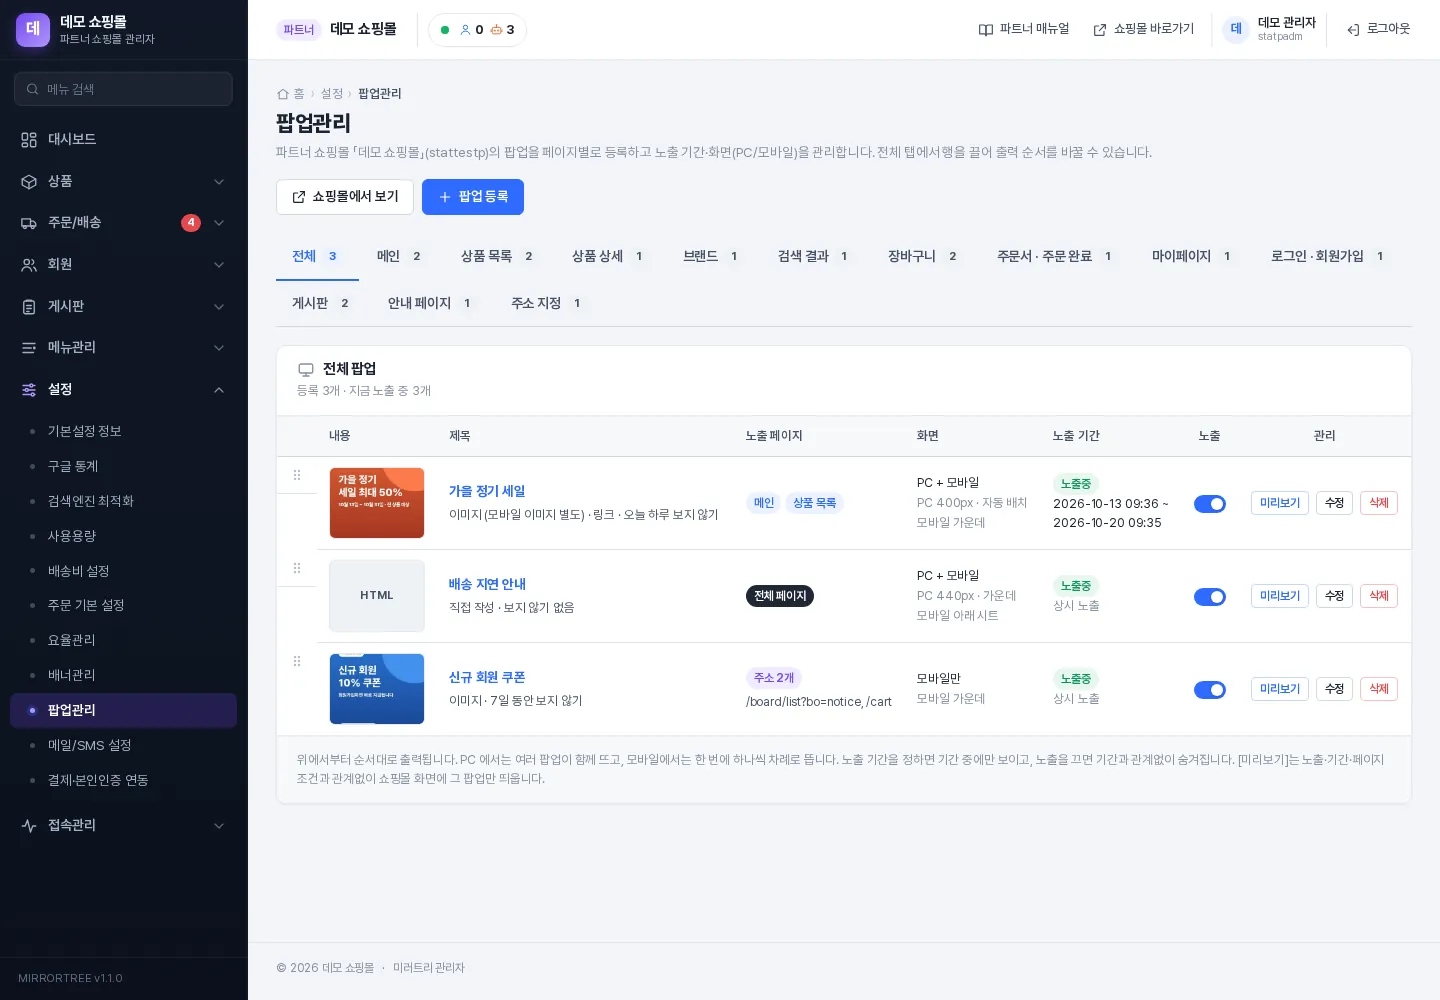Screen dimensions: 1440x1000
Task: Switch off exposure for 신규 회원 쿠폰
Action: (1210, 690)
